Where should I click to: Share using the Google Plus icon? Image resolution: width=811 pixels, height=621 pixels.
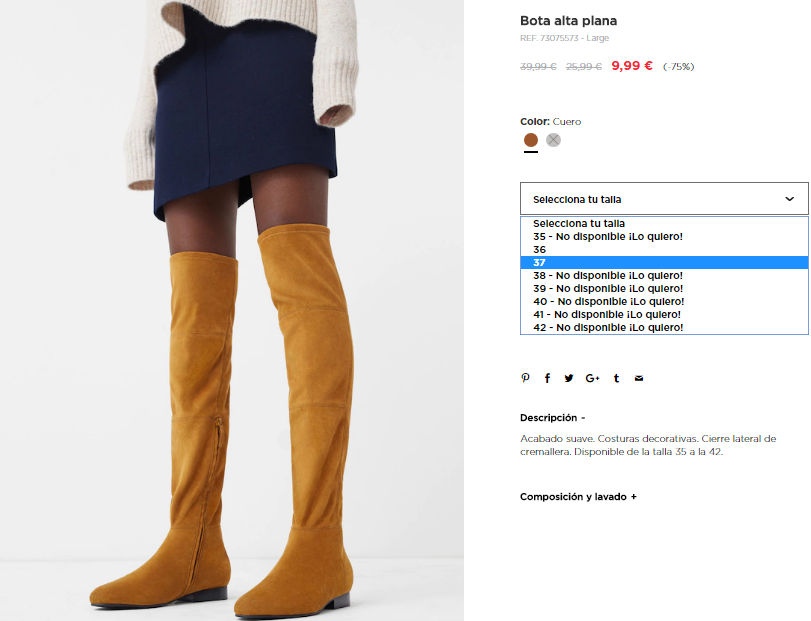point(592,378)
